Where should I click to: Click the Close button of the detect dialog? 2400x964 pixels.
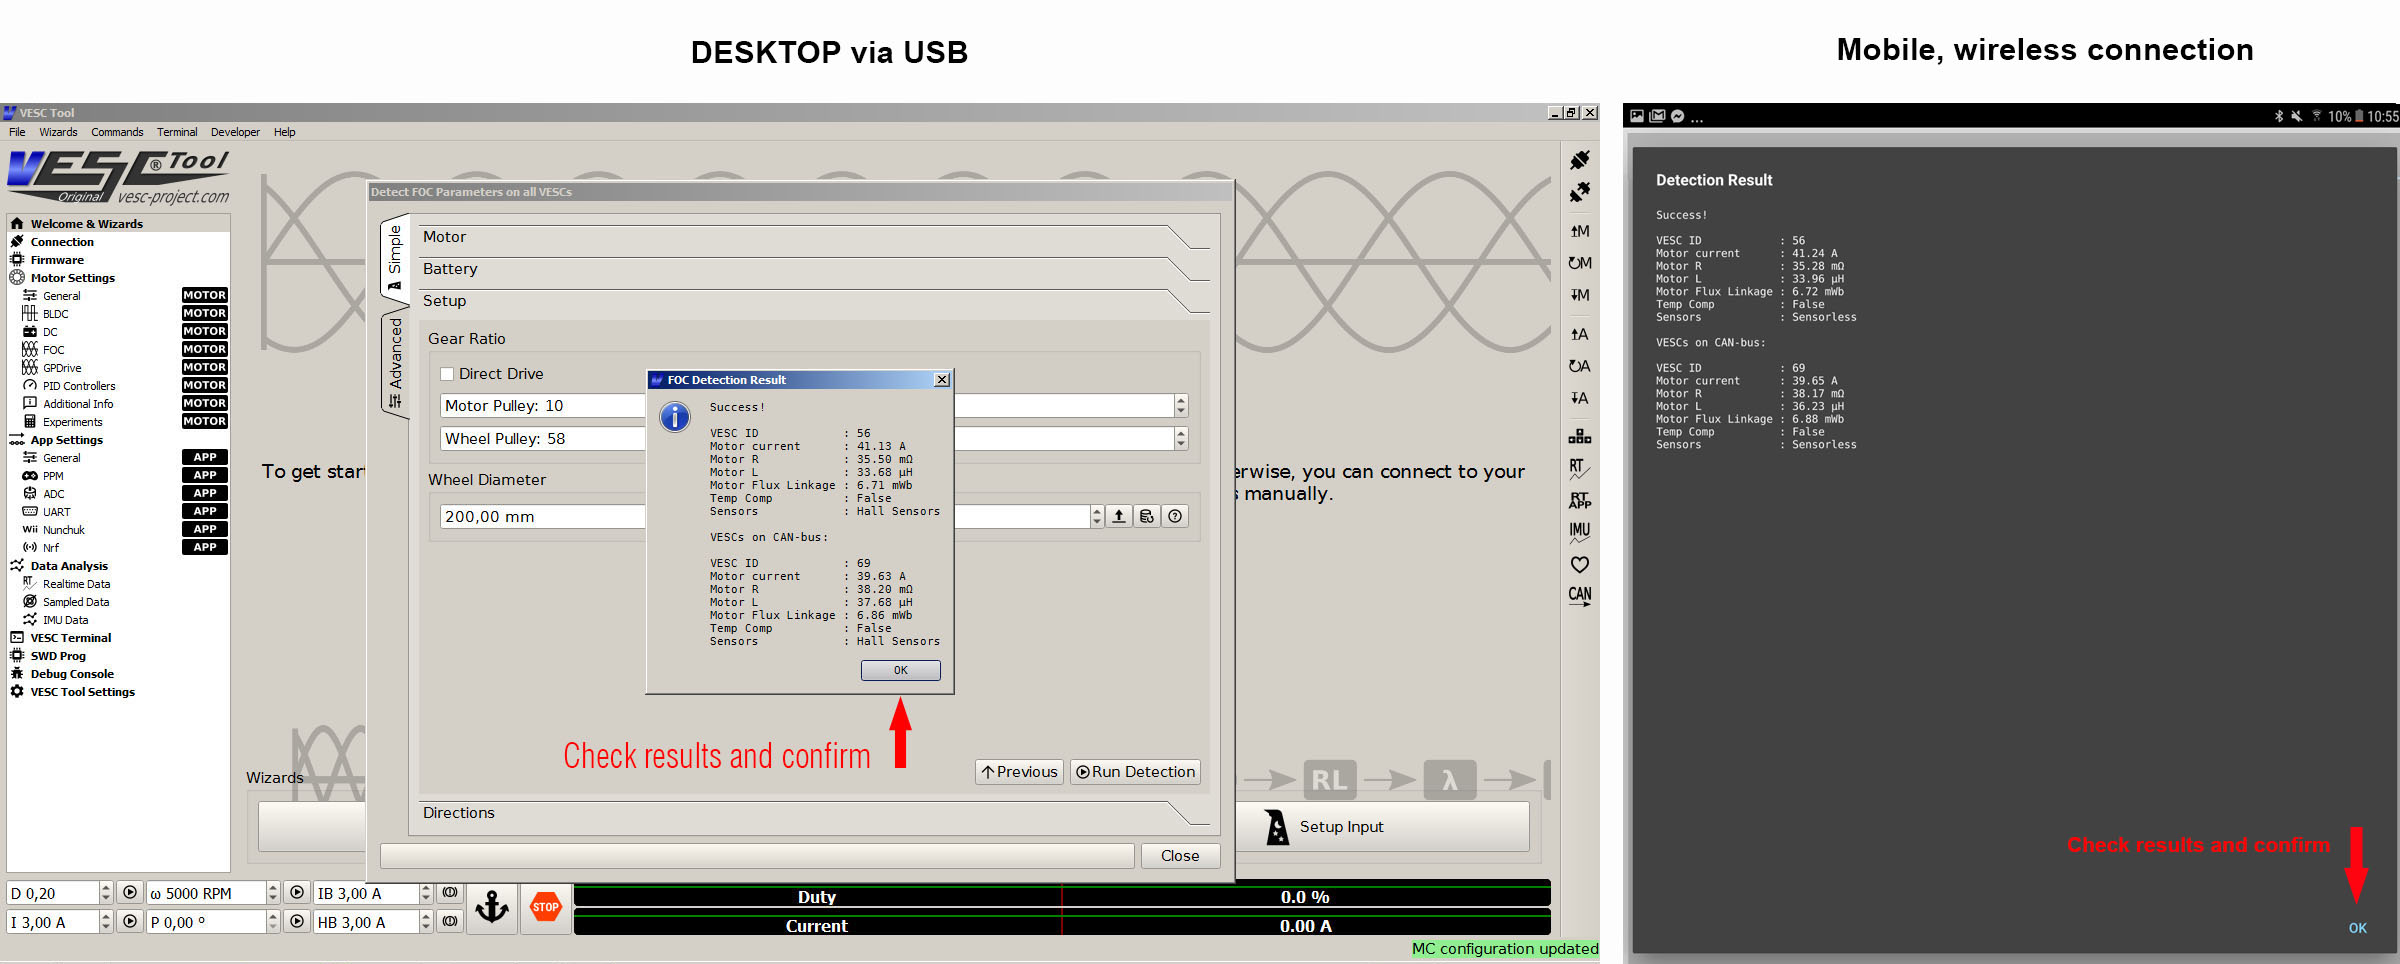[1180, 856]
